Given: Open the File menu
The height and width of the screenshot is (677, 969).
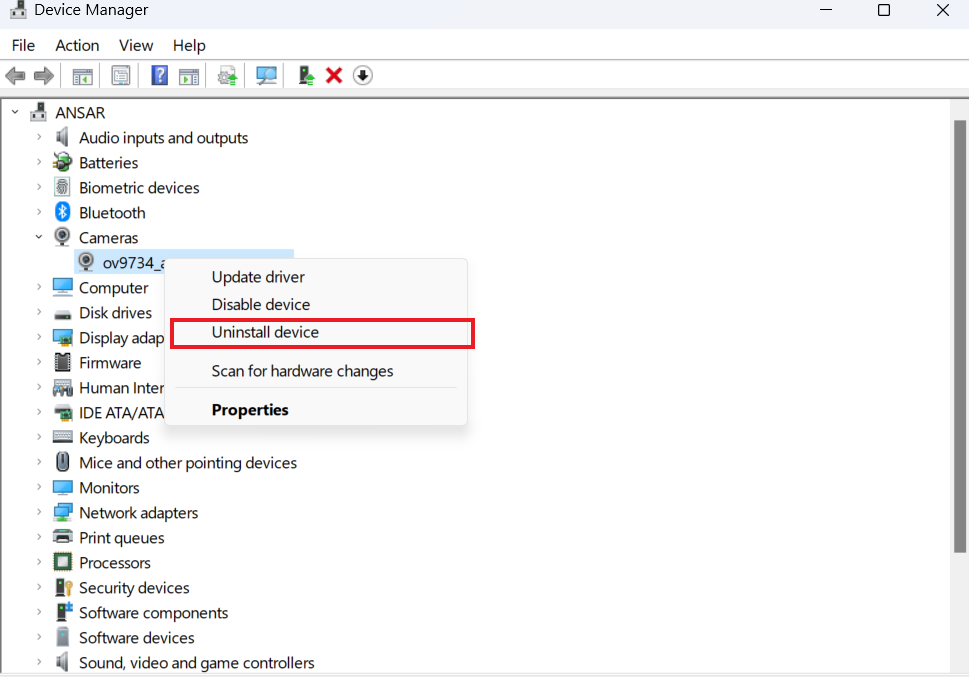Looking at the screenshot, I should click(x=23, y=45).
